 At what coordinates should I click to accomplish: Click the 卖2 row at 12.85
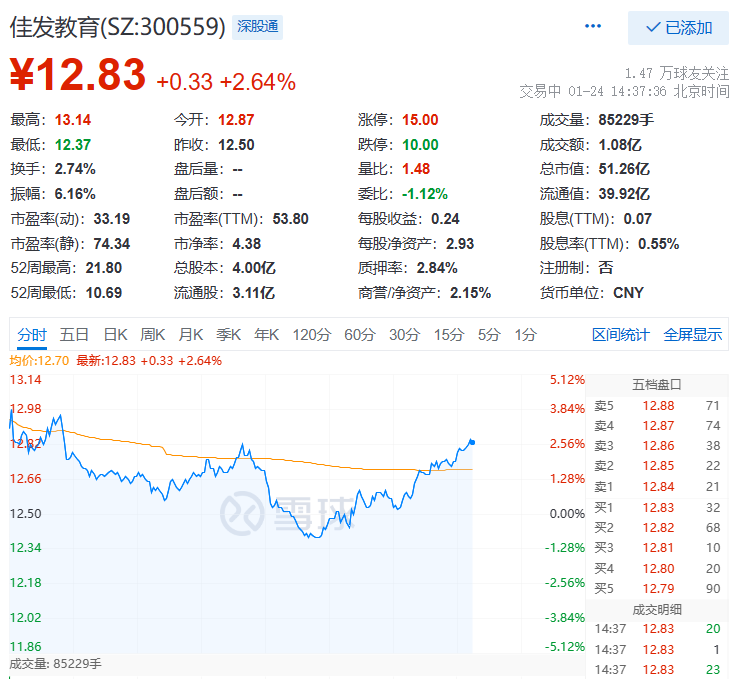pos(657,466)
